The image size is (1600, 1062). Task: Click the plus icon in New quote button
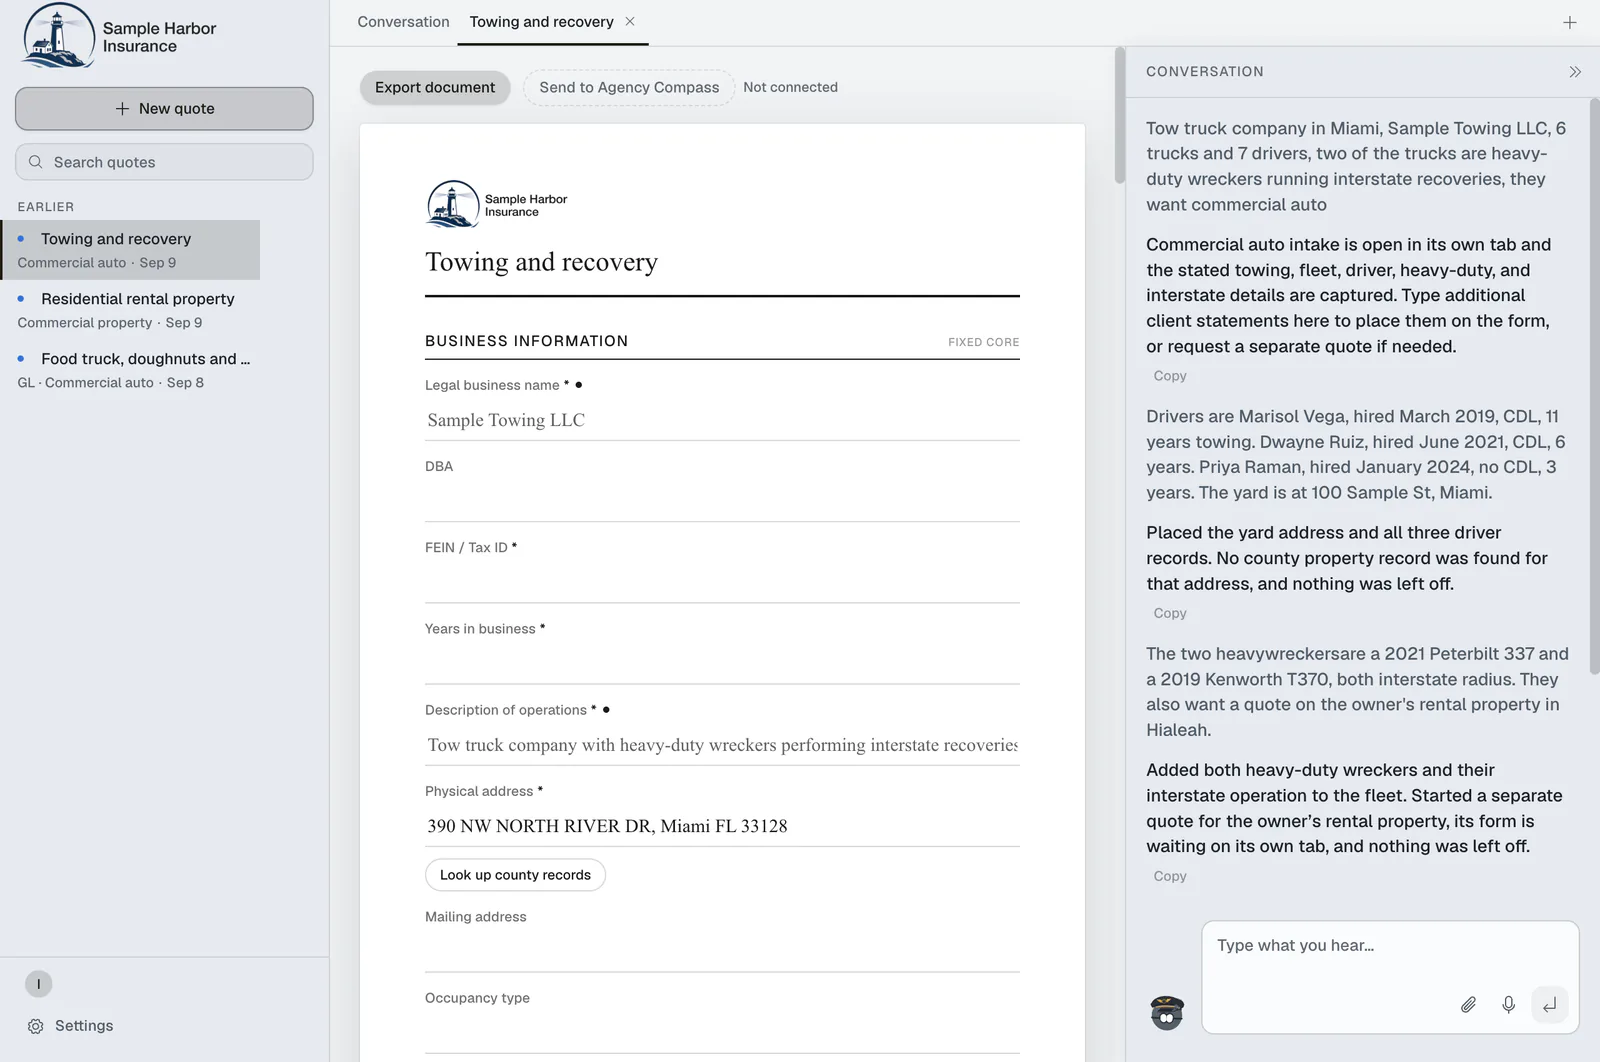tap(122, 108)
